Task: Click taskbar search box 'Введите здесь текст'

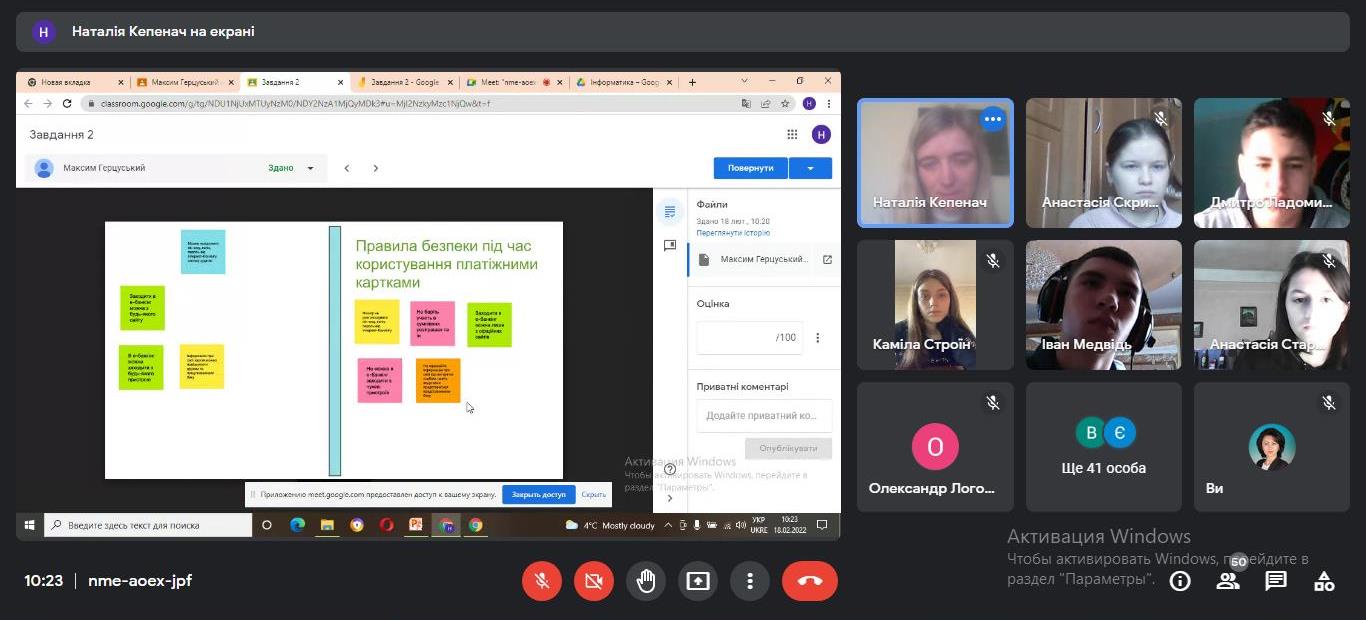Action: [148, 525]
